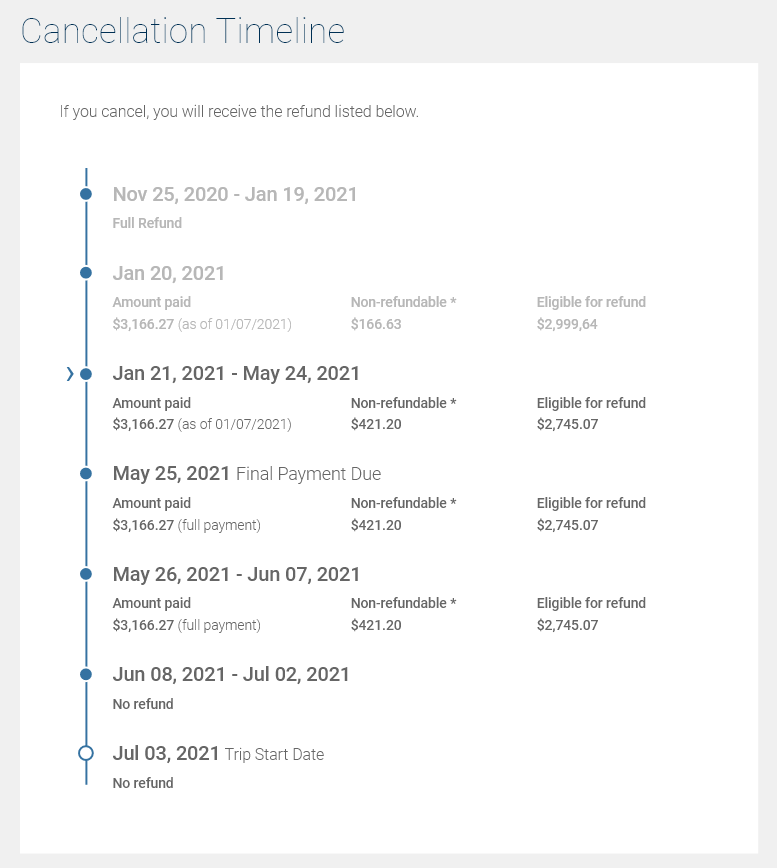Image resolution: width=777 pixels, height=868 pixels.
Task: Click the May 26, 2021 - Jun 07, 2021 heading
Action: point(236,575)
